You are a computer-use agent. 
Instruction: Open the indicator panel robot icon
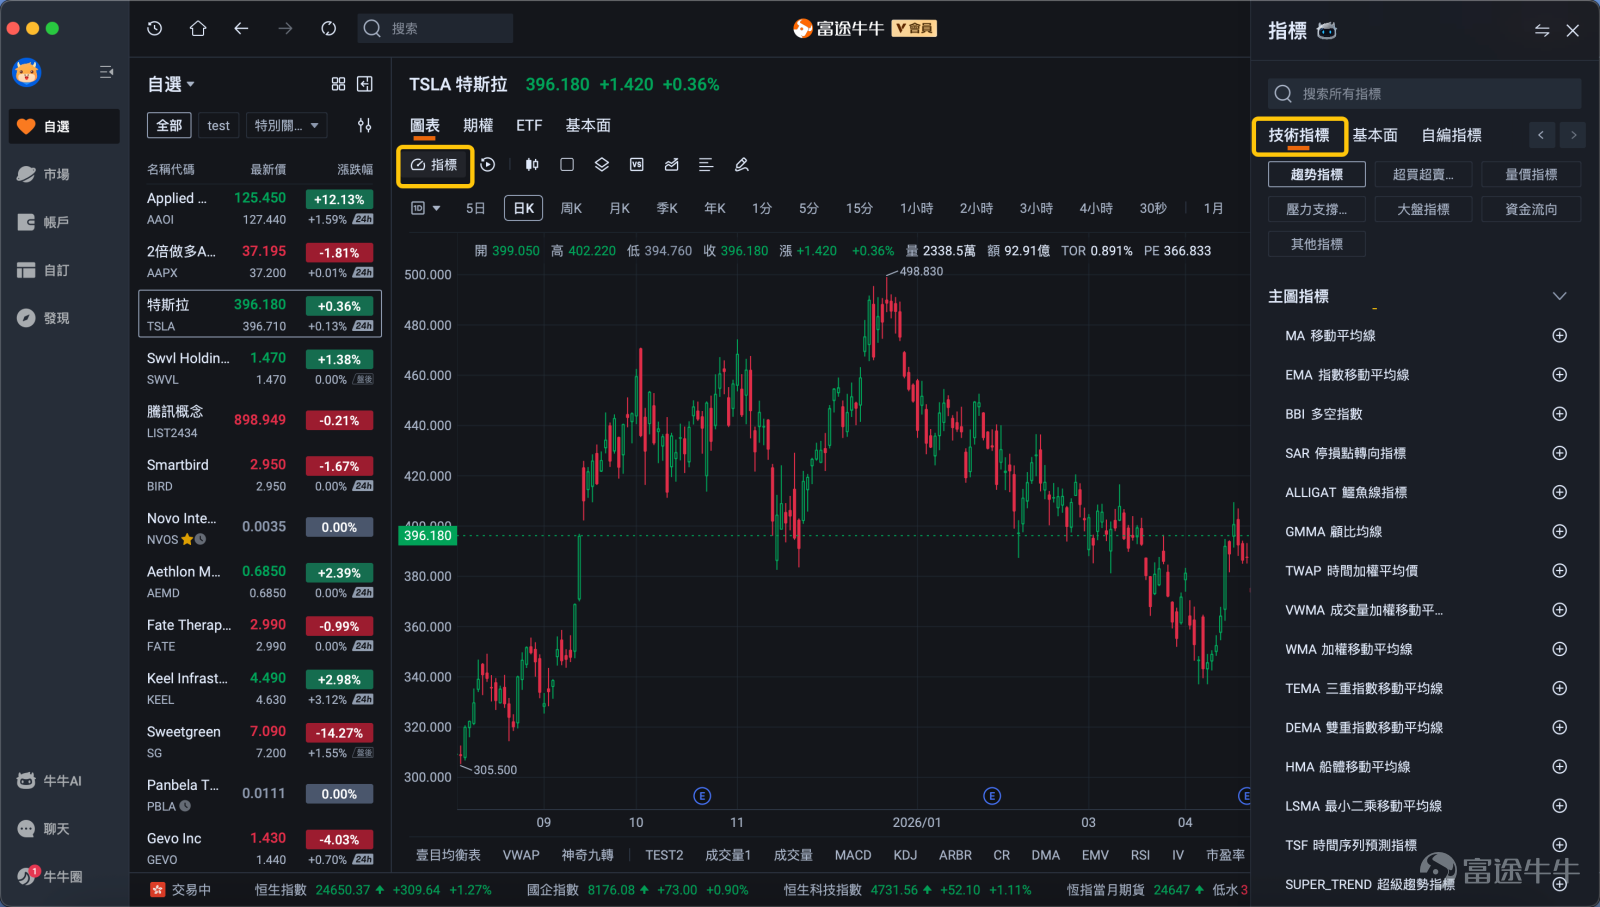click(1327, 31)
